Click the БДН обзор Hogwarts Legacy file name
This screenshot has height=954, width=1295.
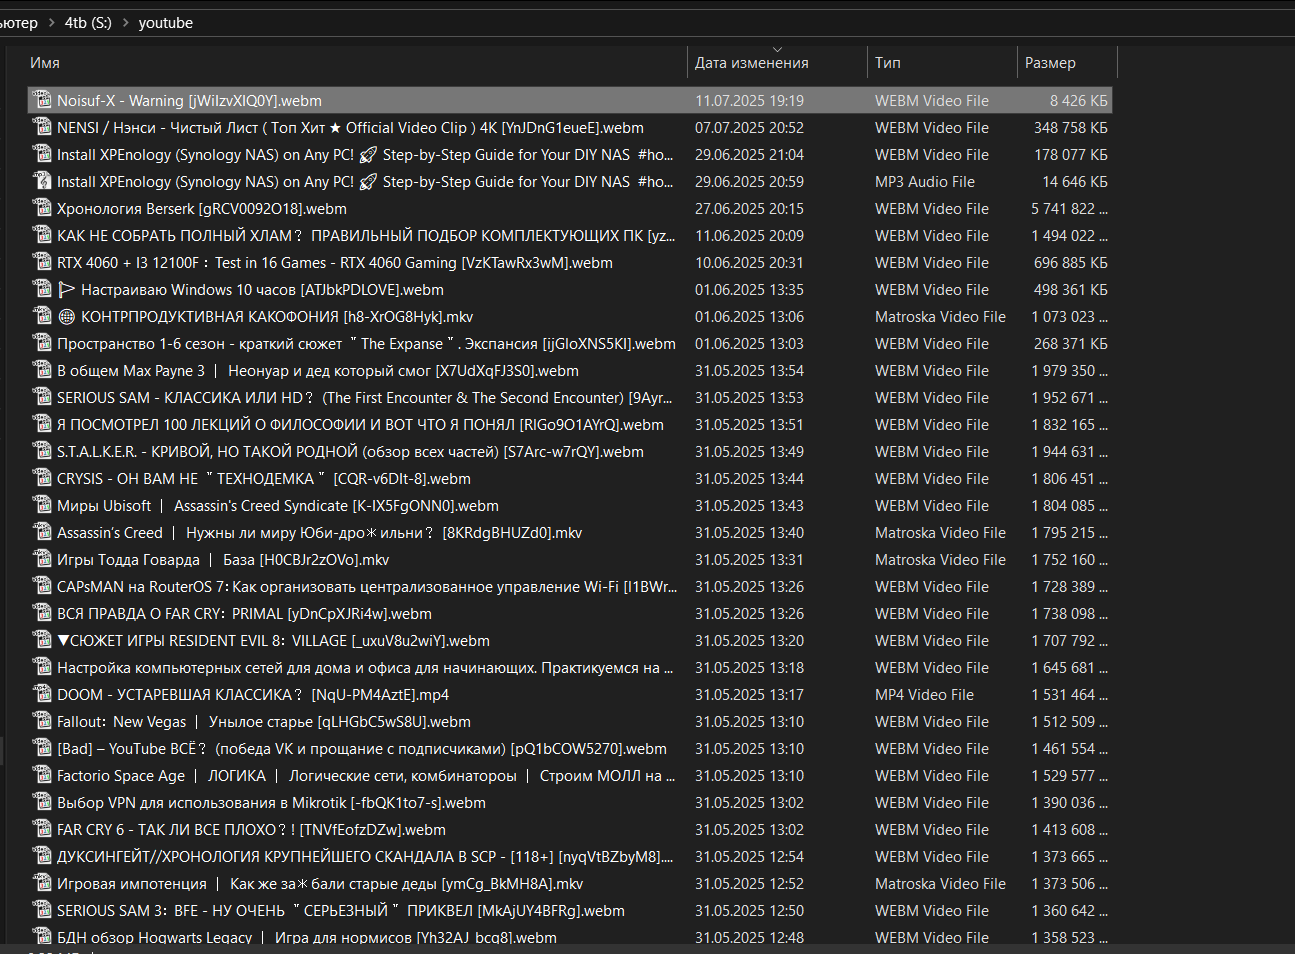click(x=307, y=937)
